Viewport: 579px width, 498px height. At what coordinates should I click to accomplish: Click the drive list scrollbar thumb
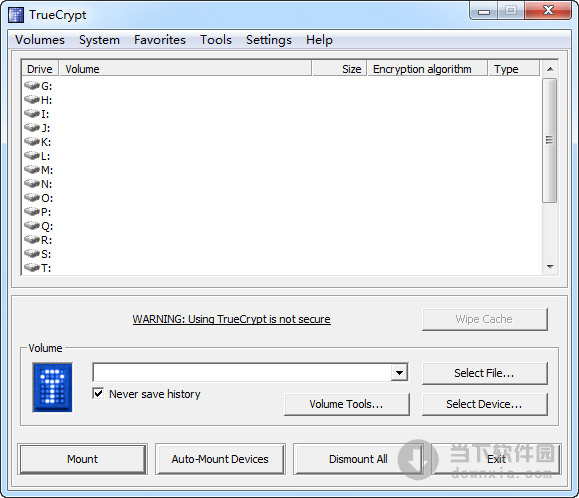point(550,140)
